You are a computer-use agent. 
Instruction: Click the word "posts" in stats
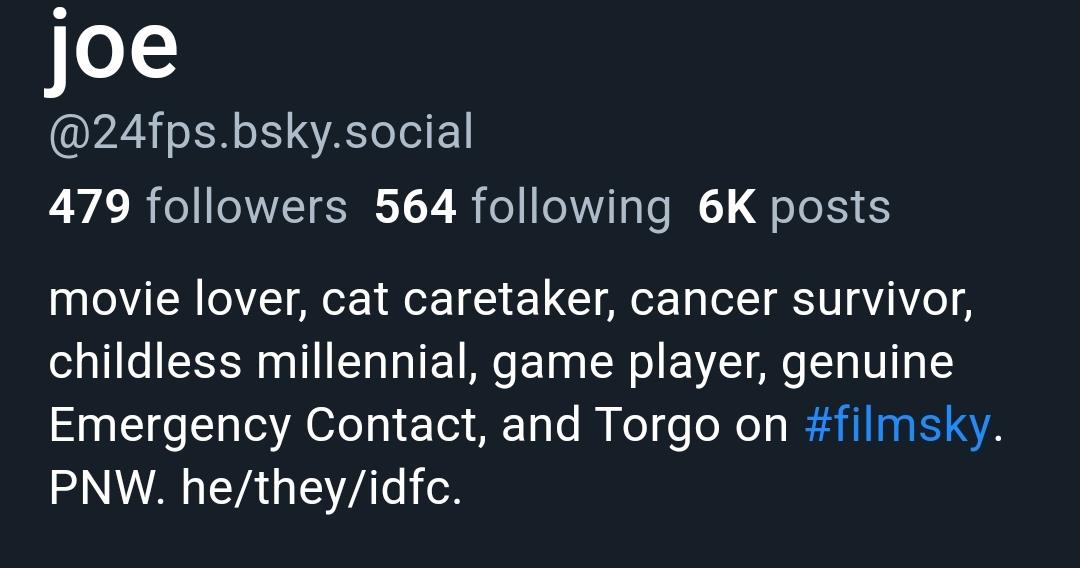click(830, 207)
